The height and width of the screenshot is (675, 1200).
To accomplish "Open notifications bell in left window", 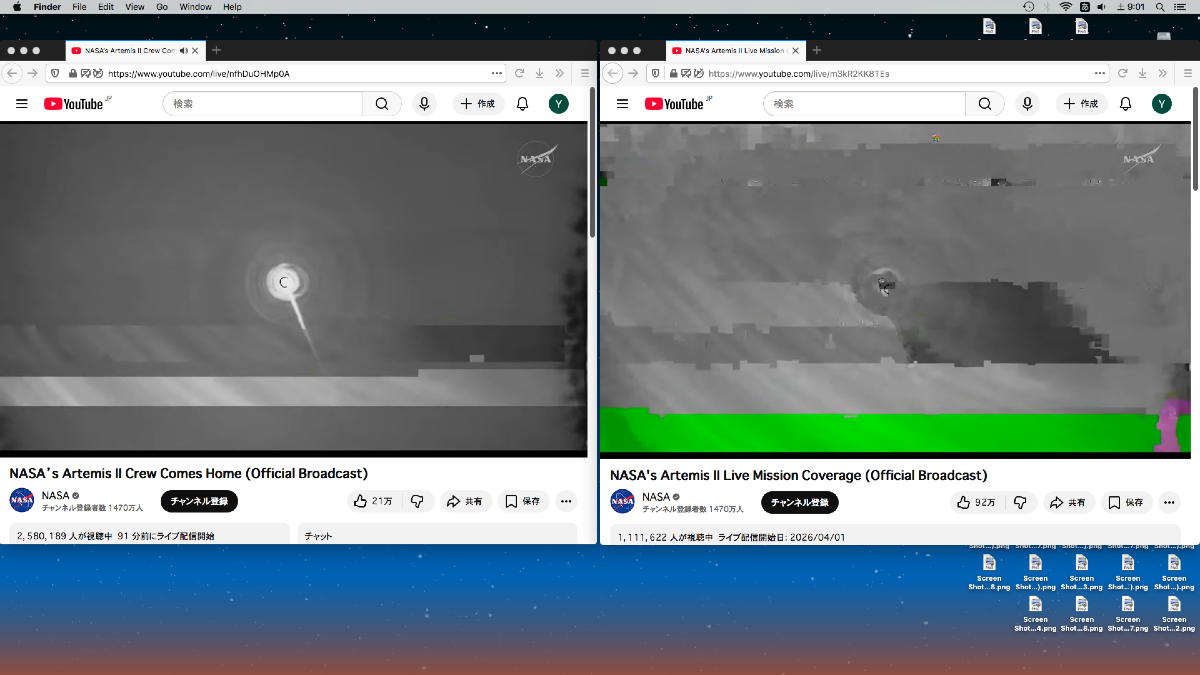I will [522, 104].
